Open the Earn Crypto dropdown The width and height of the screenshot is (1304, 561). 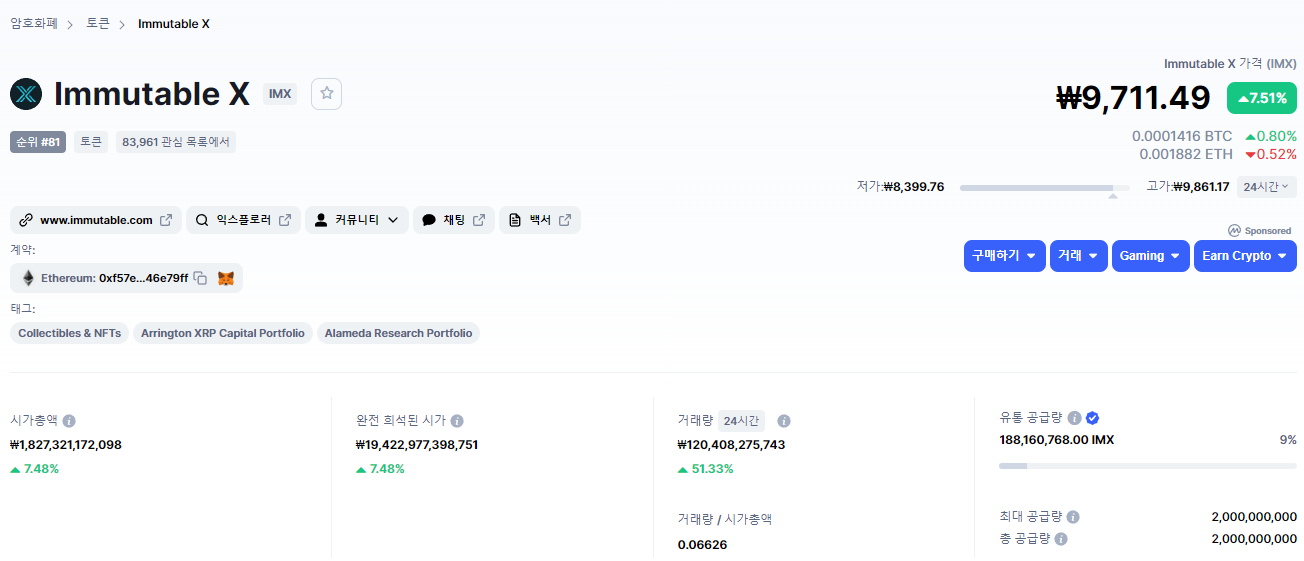click(x=1245, y=256)
